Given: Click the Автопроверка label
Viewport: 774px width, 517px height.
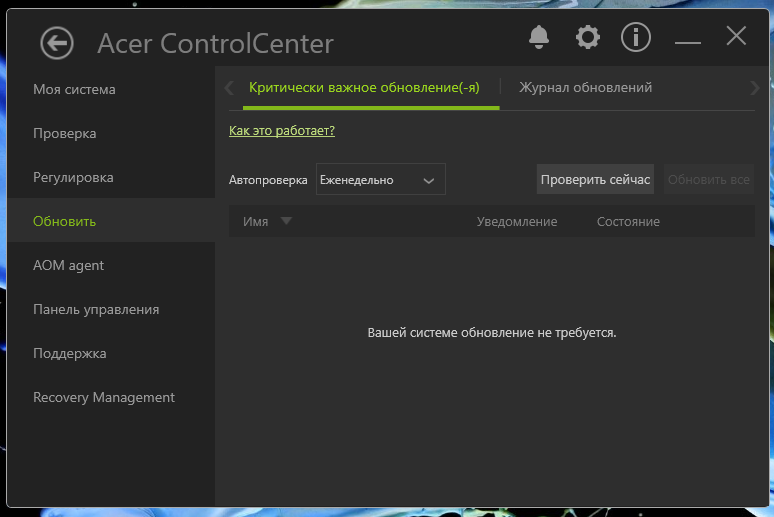Looking at the screenshot, I should 268,180.
